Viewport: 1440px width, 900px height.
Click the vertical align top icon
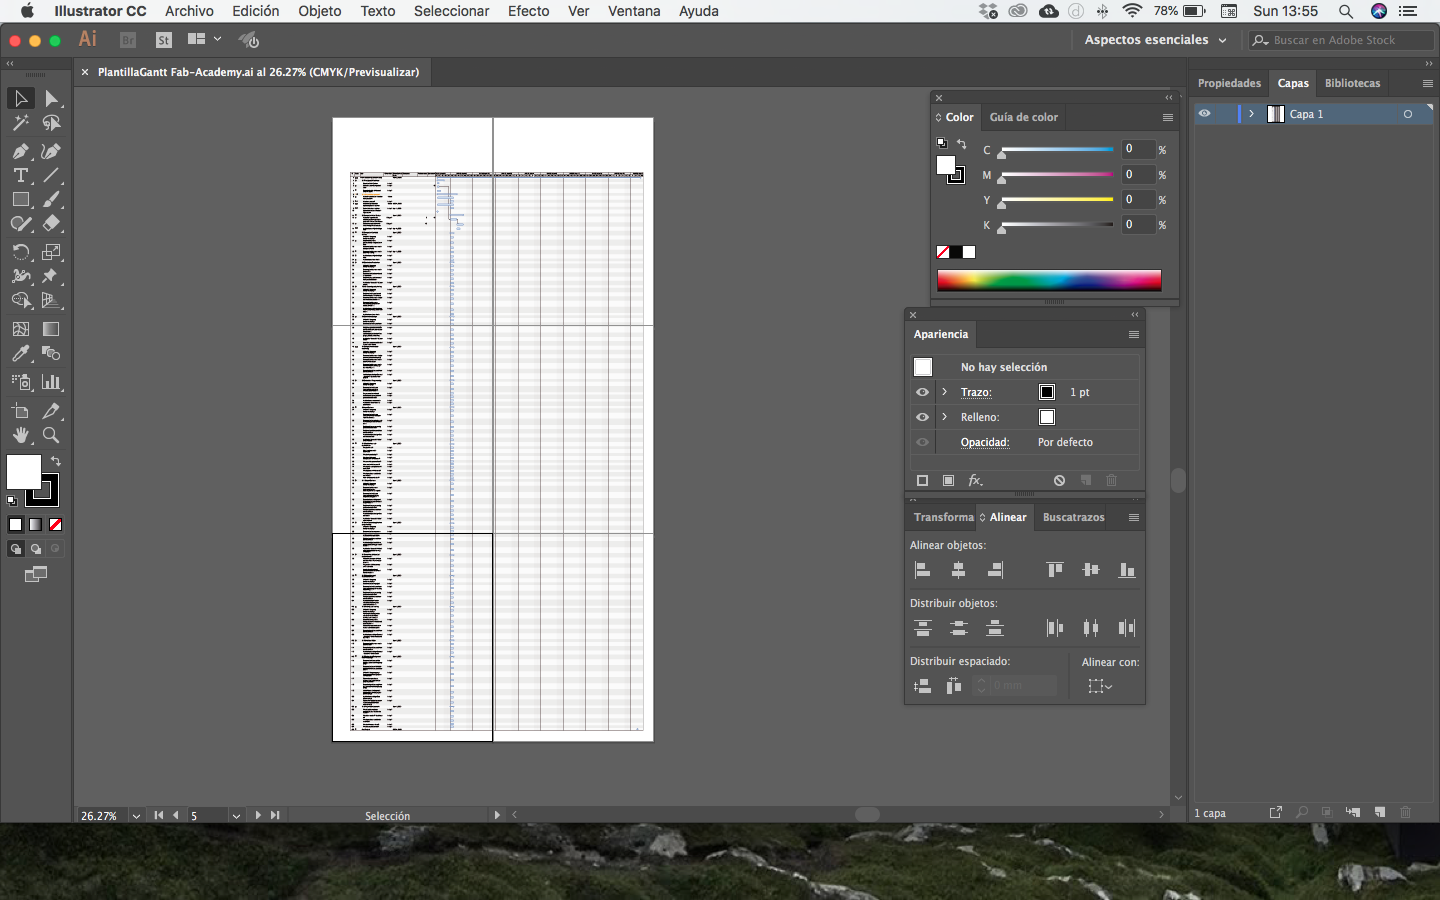click(1054, 570)
